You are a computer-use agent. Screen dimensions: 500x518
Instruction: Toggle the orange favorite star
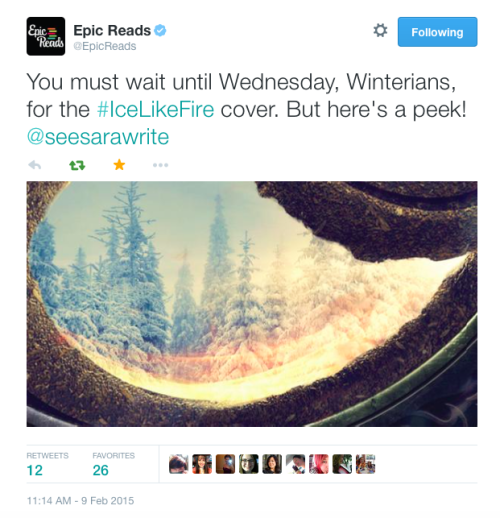[119, 165]
